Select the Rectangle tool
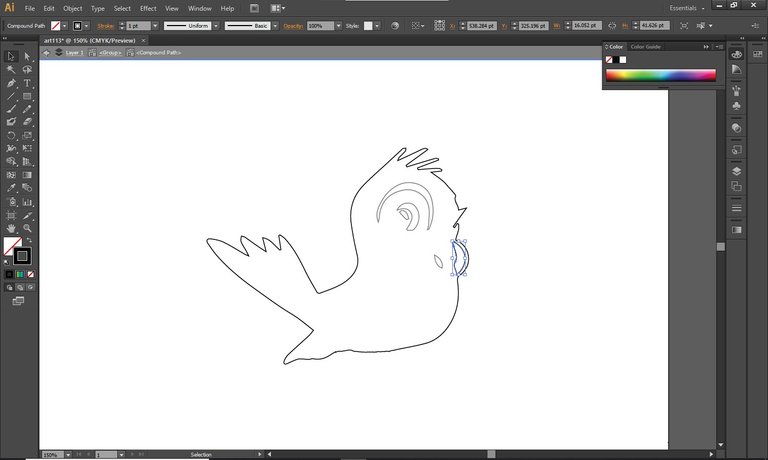 [x=27, y=96]
